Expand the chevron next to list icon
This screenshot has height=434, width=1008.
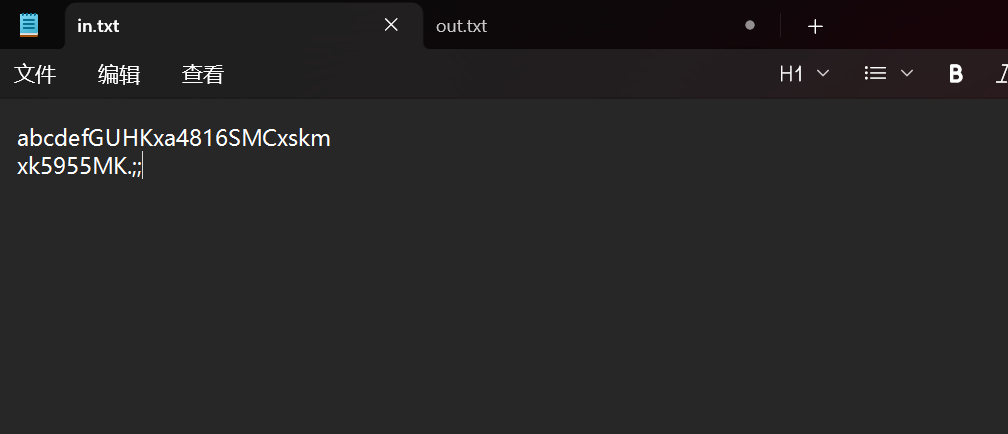907,73
